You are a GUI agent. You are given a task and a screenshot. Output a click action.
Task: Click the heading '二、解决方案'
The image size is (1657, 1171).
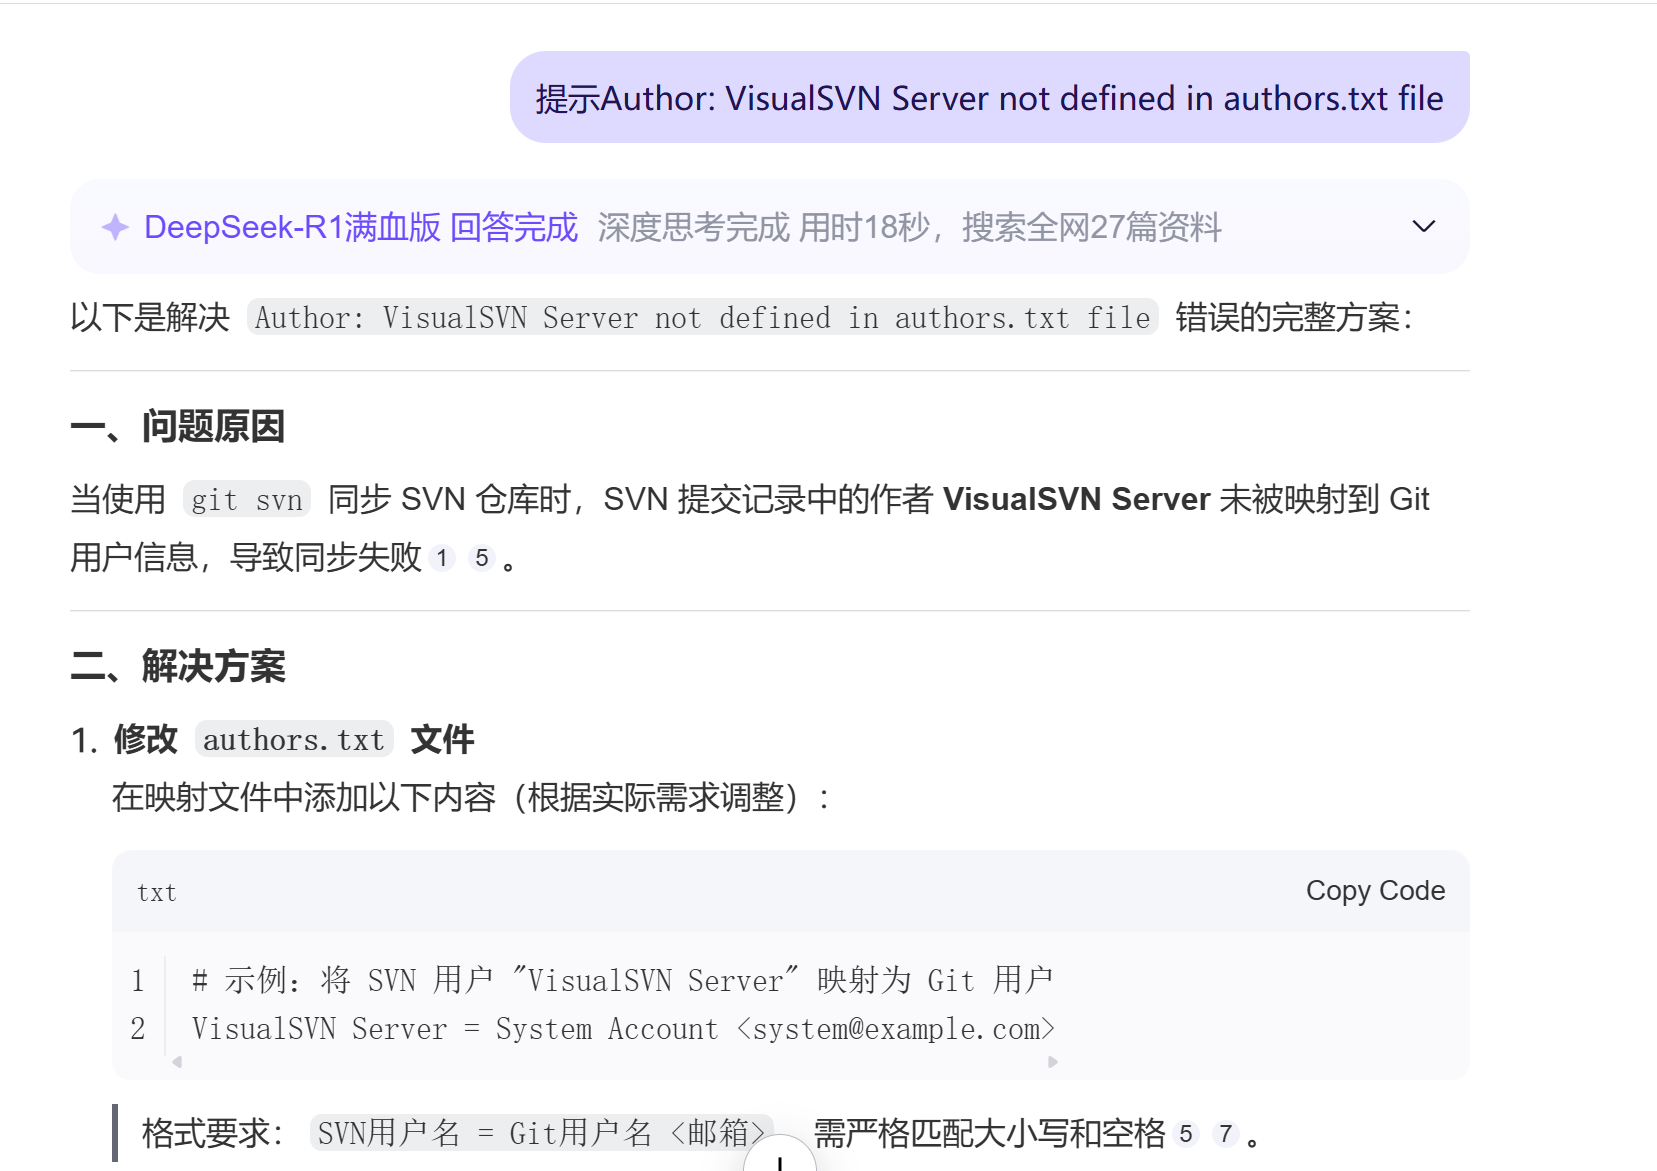[x=178, y=666]
